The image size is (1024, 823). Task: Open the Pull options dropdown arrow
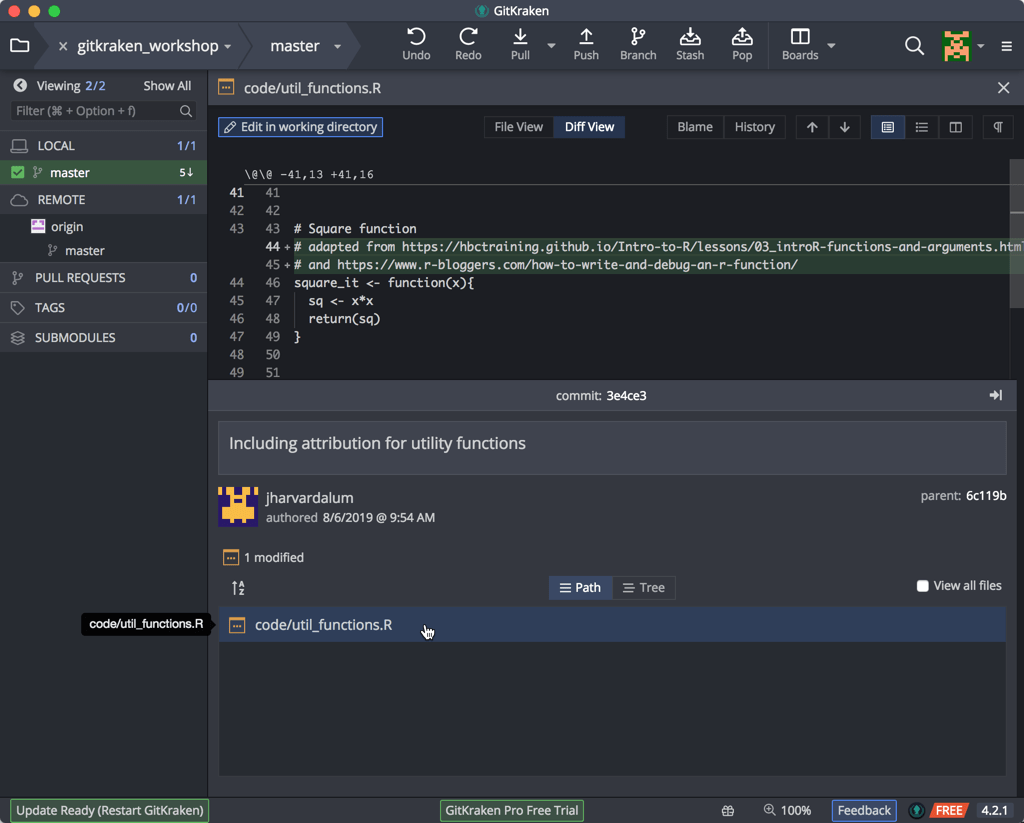(x=551, y=46)
